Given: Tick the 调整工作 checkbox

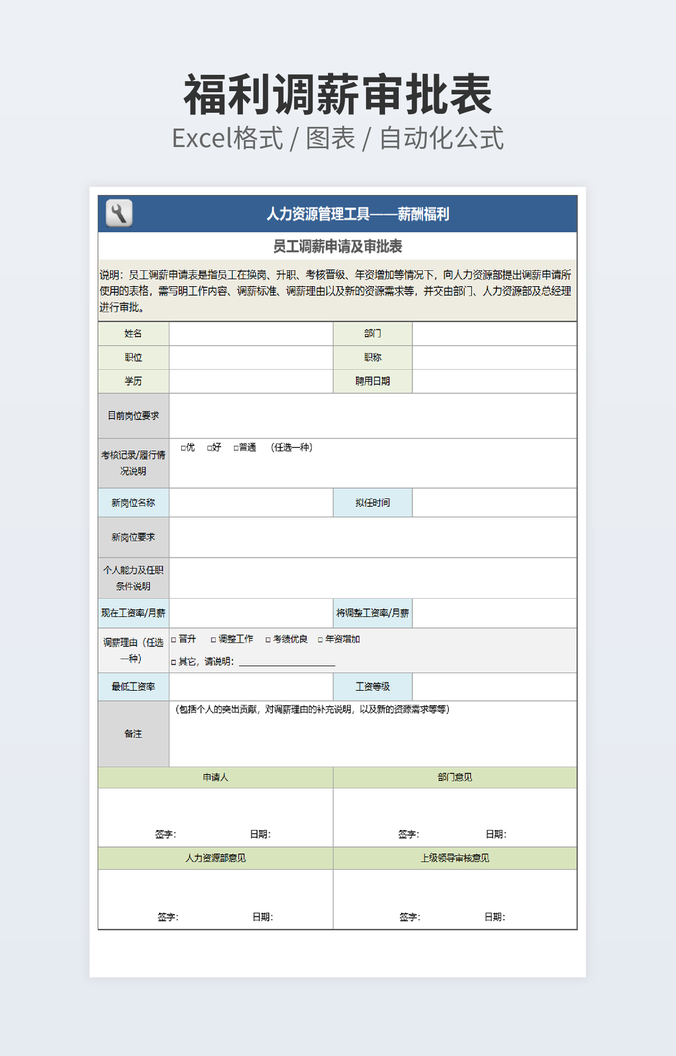Looking at the screenshot, I should tap(213, 640).
